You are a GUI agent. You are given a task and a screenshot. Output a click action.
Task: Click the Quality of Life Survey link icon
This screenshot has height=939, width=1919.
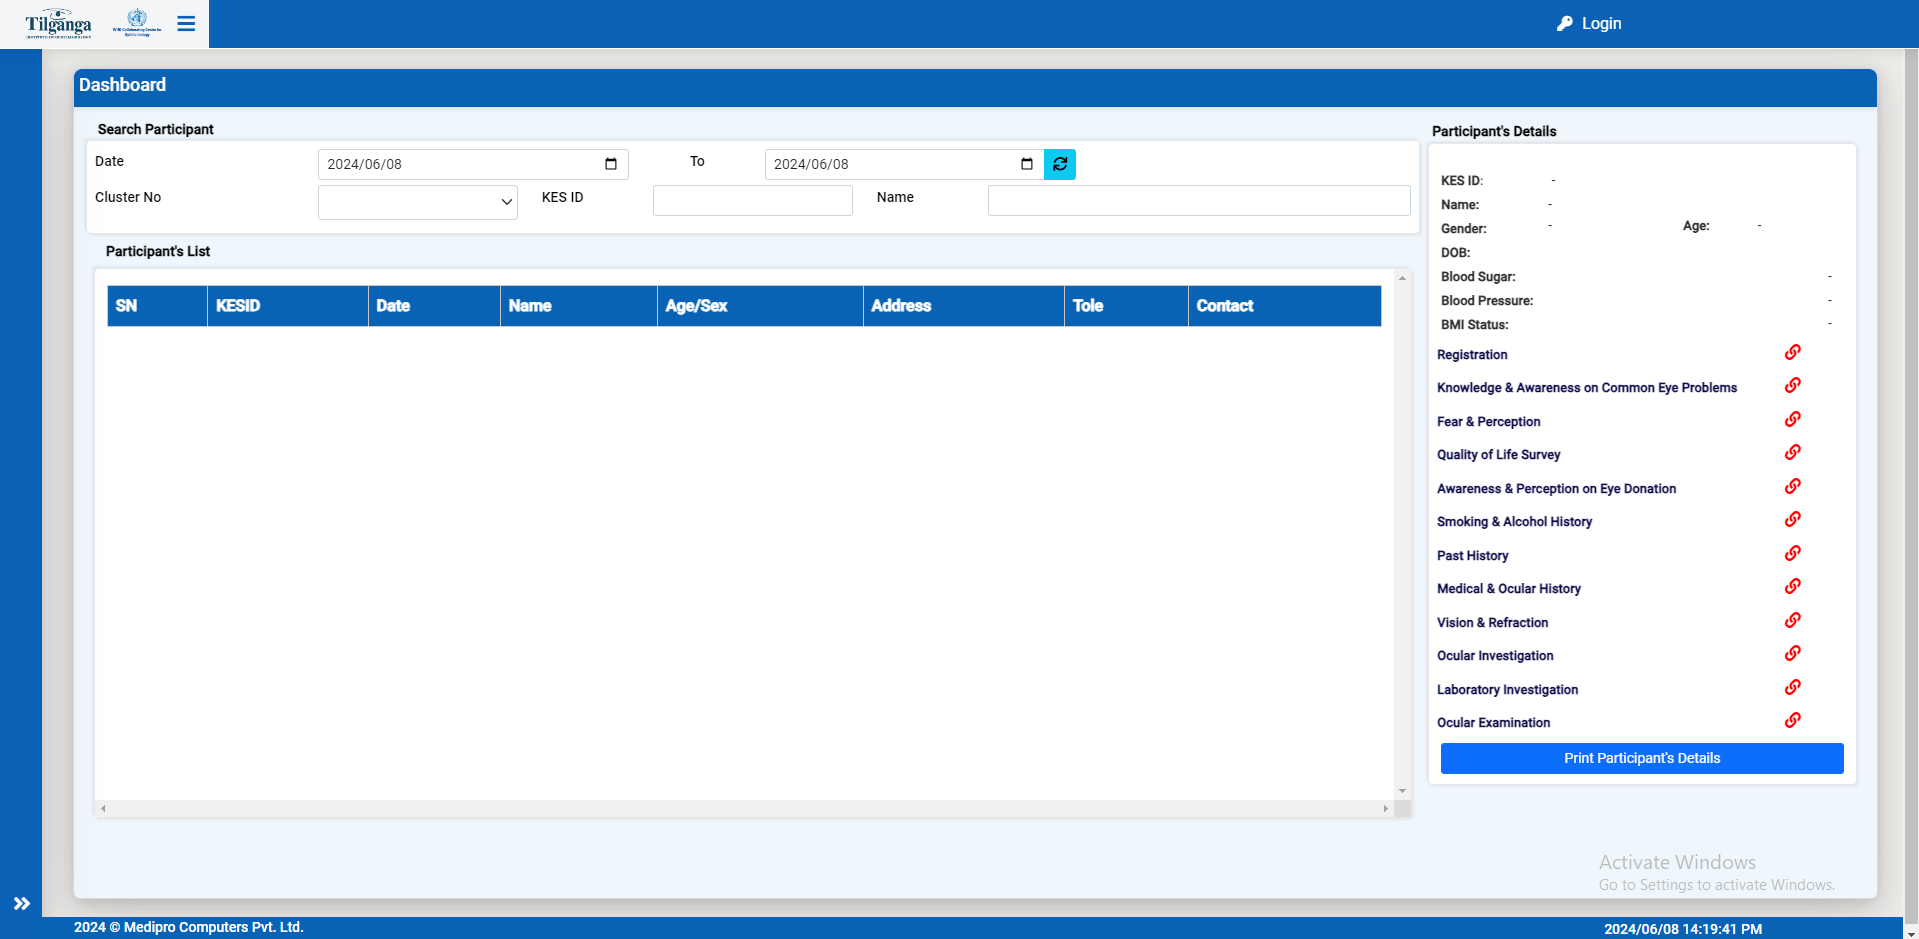(x=1793, y=452)
